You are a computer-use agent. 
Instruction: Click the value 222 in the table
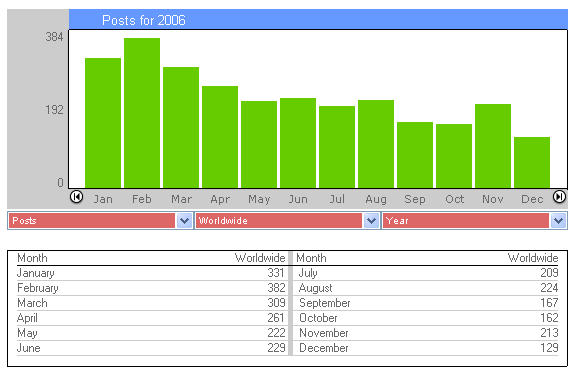276,333
